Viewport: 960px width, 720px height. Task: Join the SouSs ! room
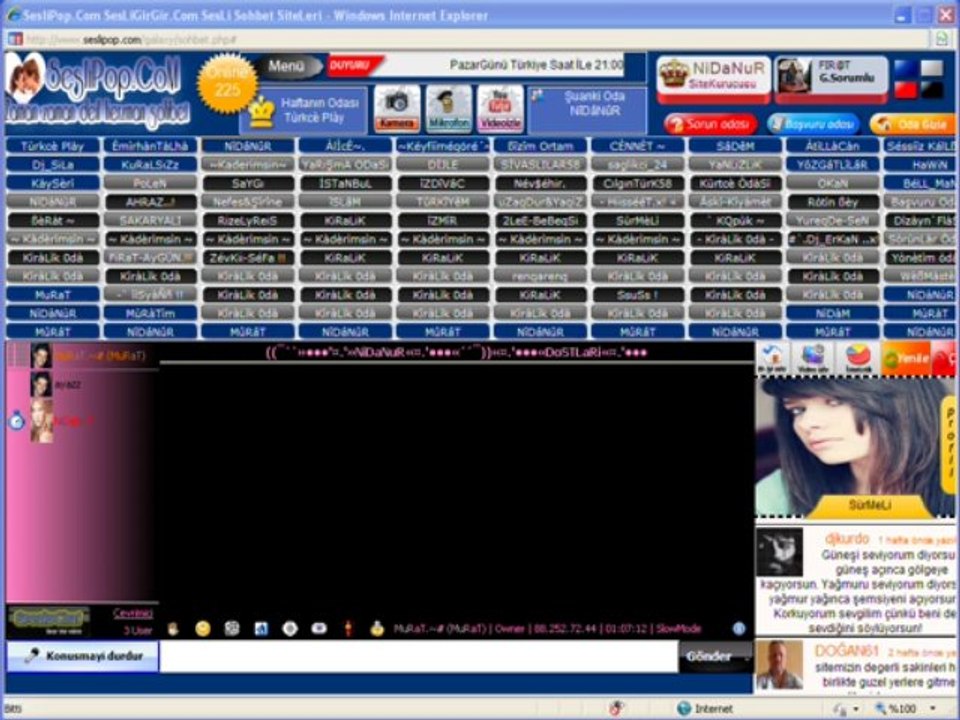point(638,294)
